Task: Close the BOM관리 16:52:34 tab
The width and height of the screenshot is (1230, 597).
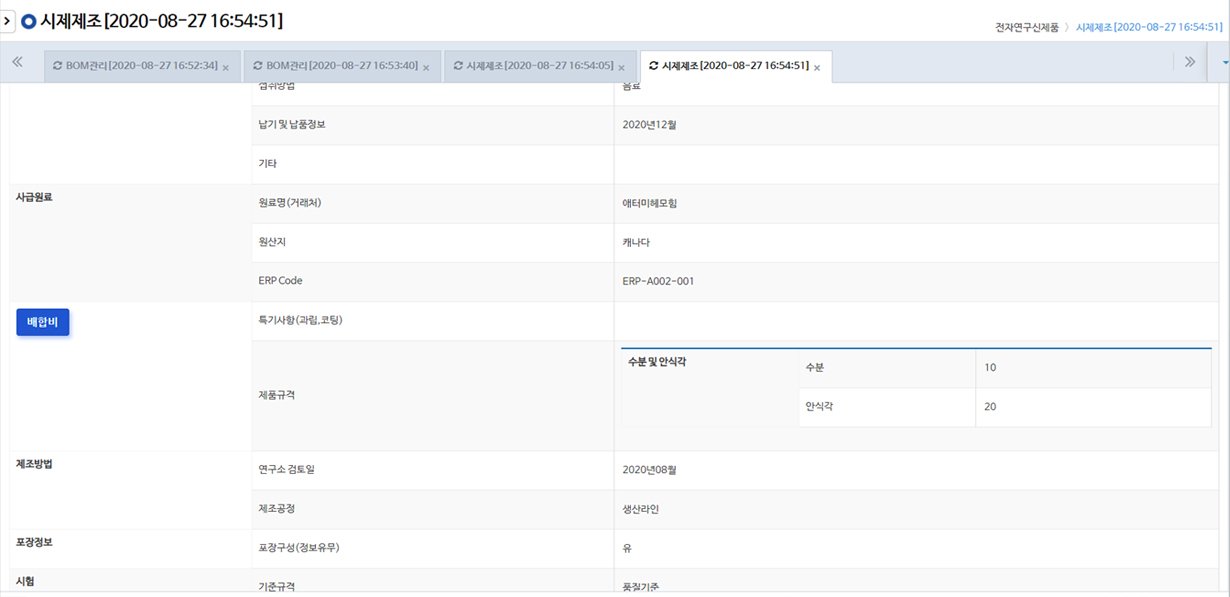Action: pos(225,68)
